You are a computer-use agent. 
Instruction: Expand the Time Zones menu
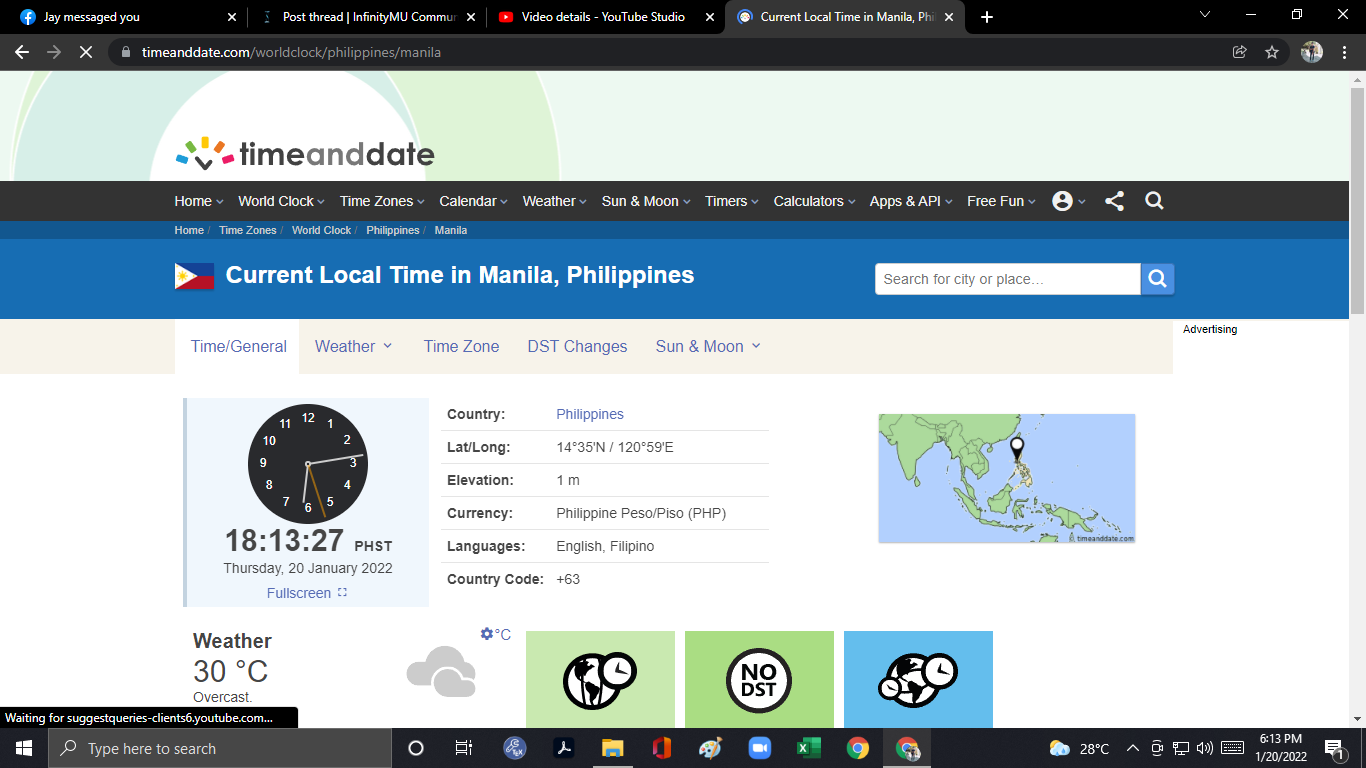point(382,201)
